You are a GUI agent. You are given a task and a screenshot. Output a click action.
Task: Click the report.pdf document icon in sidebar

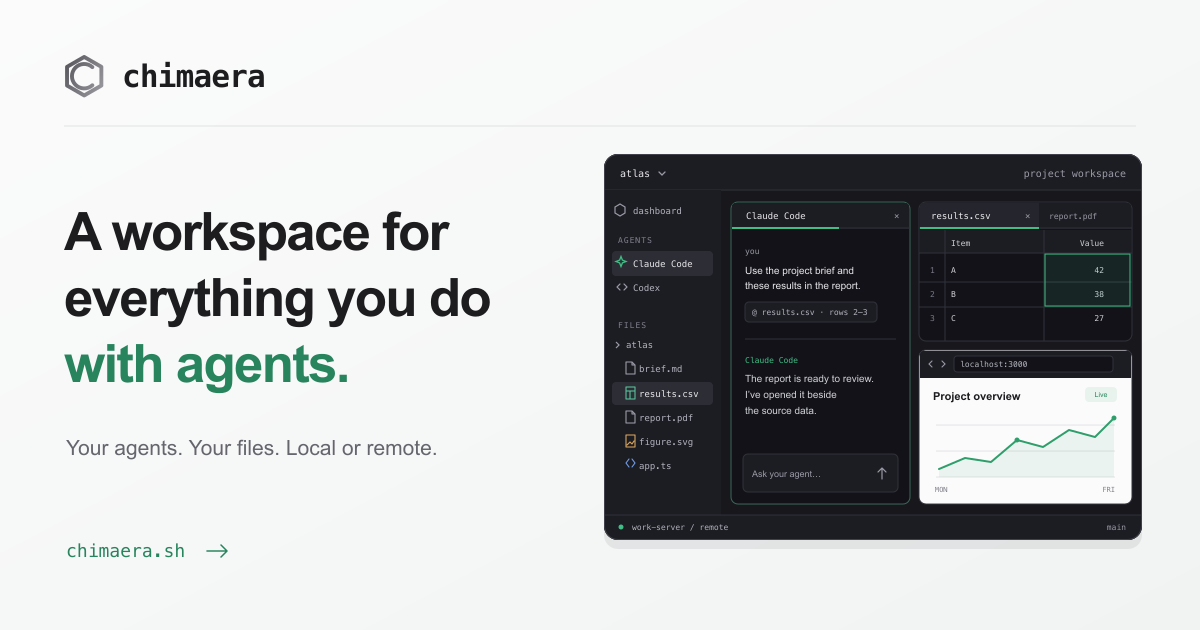[630, 417]
